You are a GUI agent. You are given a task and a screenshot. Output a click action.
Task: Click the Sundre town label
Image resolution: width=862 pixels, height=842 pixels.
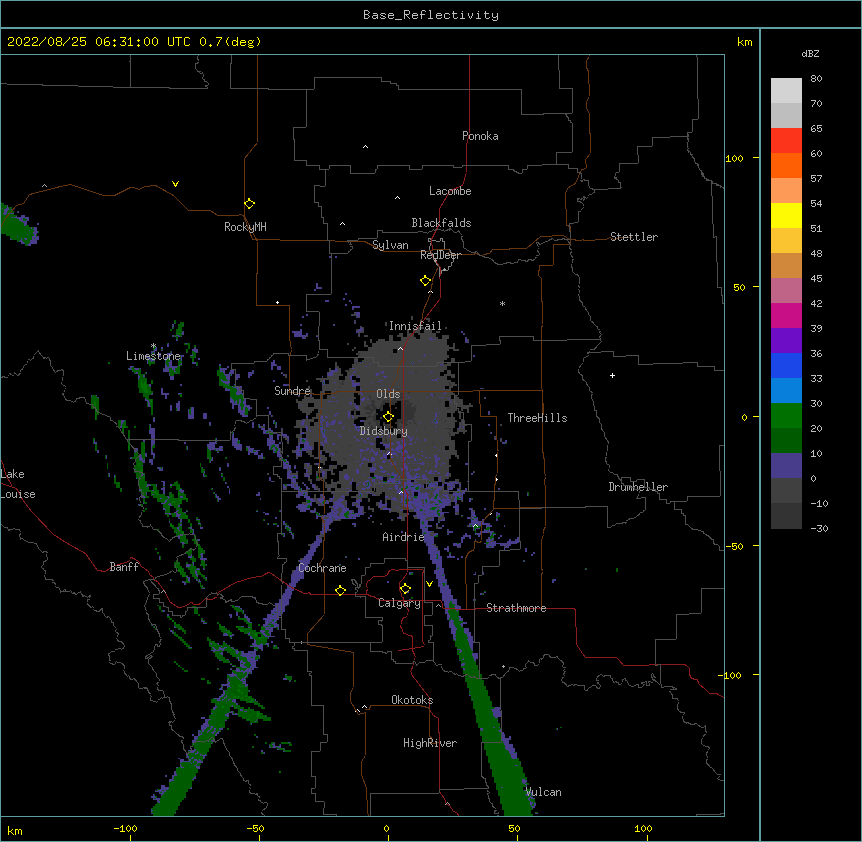tap(292, 391)
